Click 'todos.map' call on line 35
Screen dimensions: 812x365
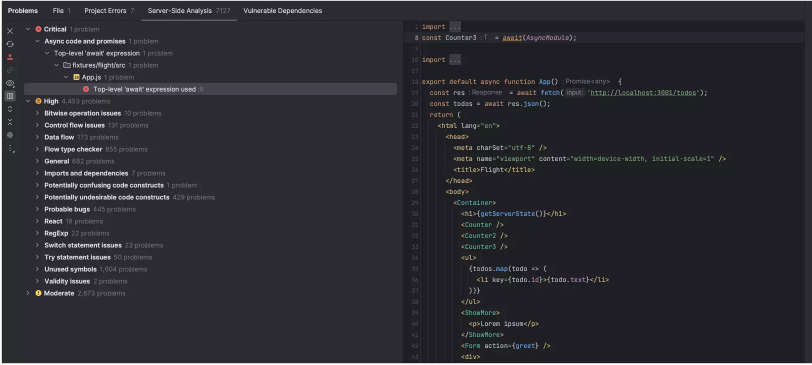488,269
